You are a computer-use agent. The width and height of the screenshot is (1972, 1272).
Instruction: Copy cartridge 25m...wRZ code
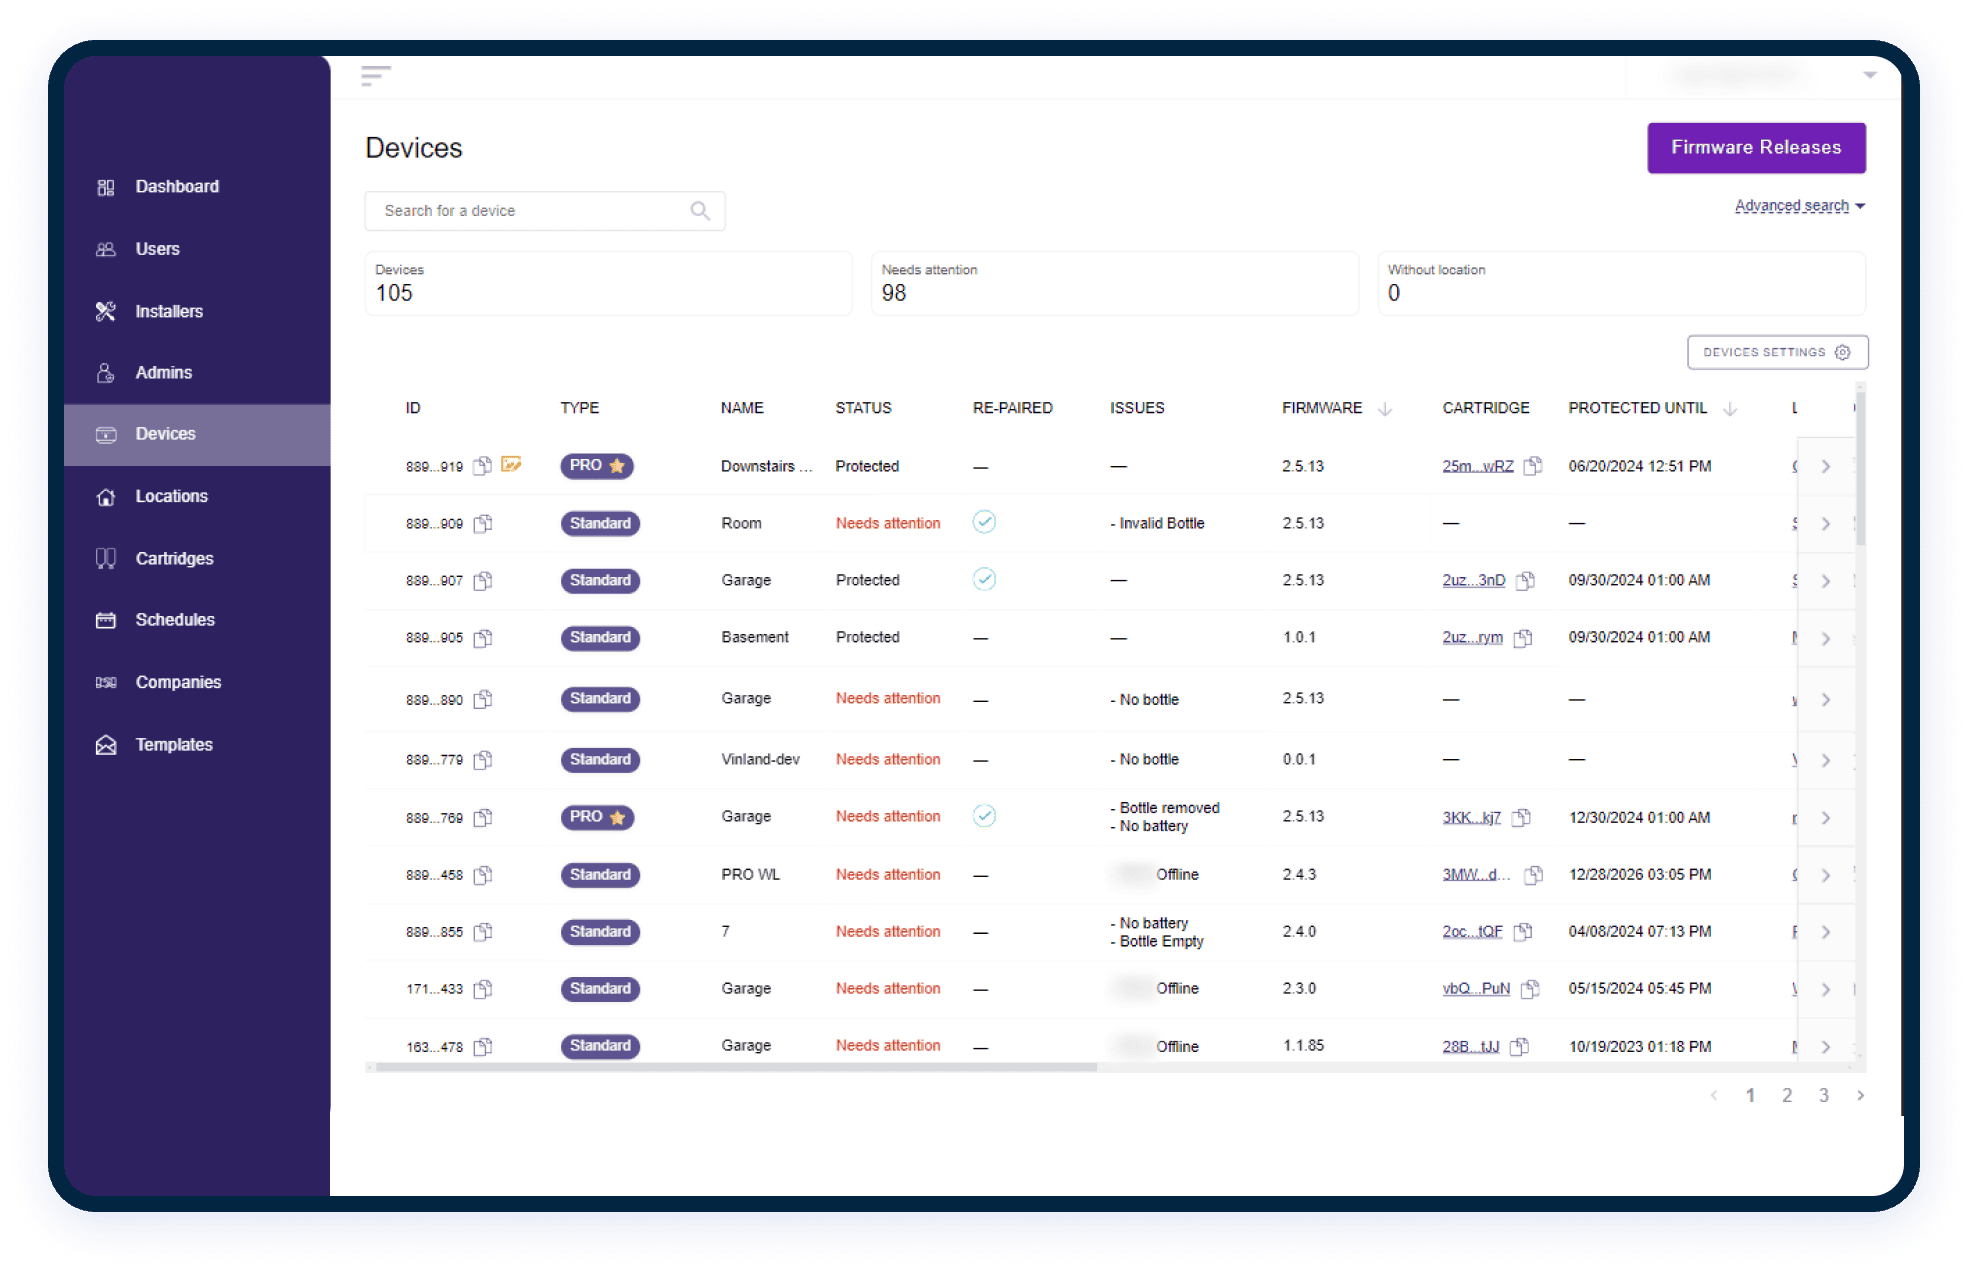tap(1533, 466)
